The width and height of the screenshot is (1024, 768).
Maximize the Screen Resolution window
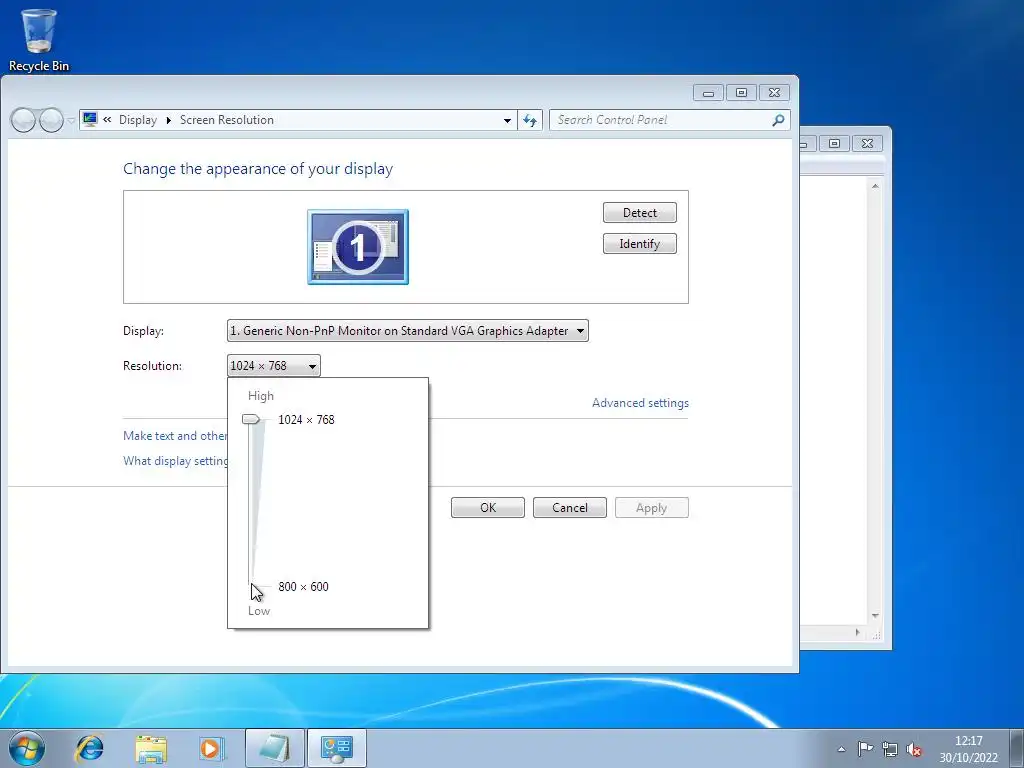pos(741,93)
